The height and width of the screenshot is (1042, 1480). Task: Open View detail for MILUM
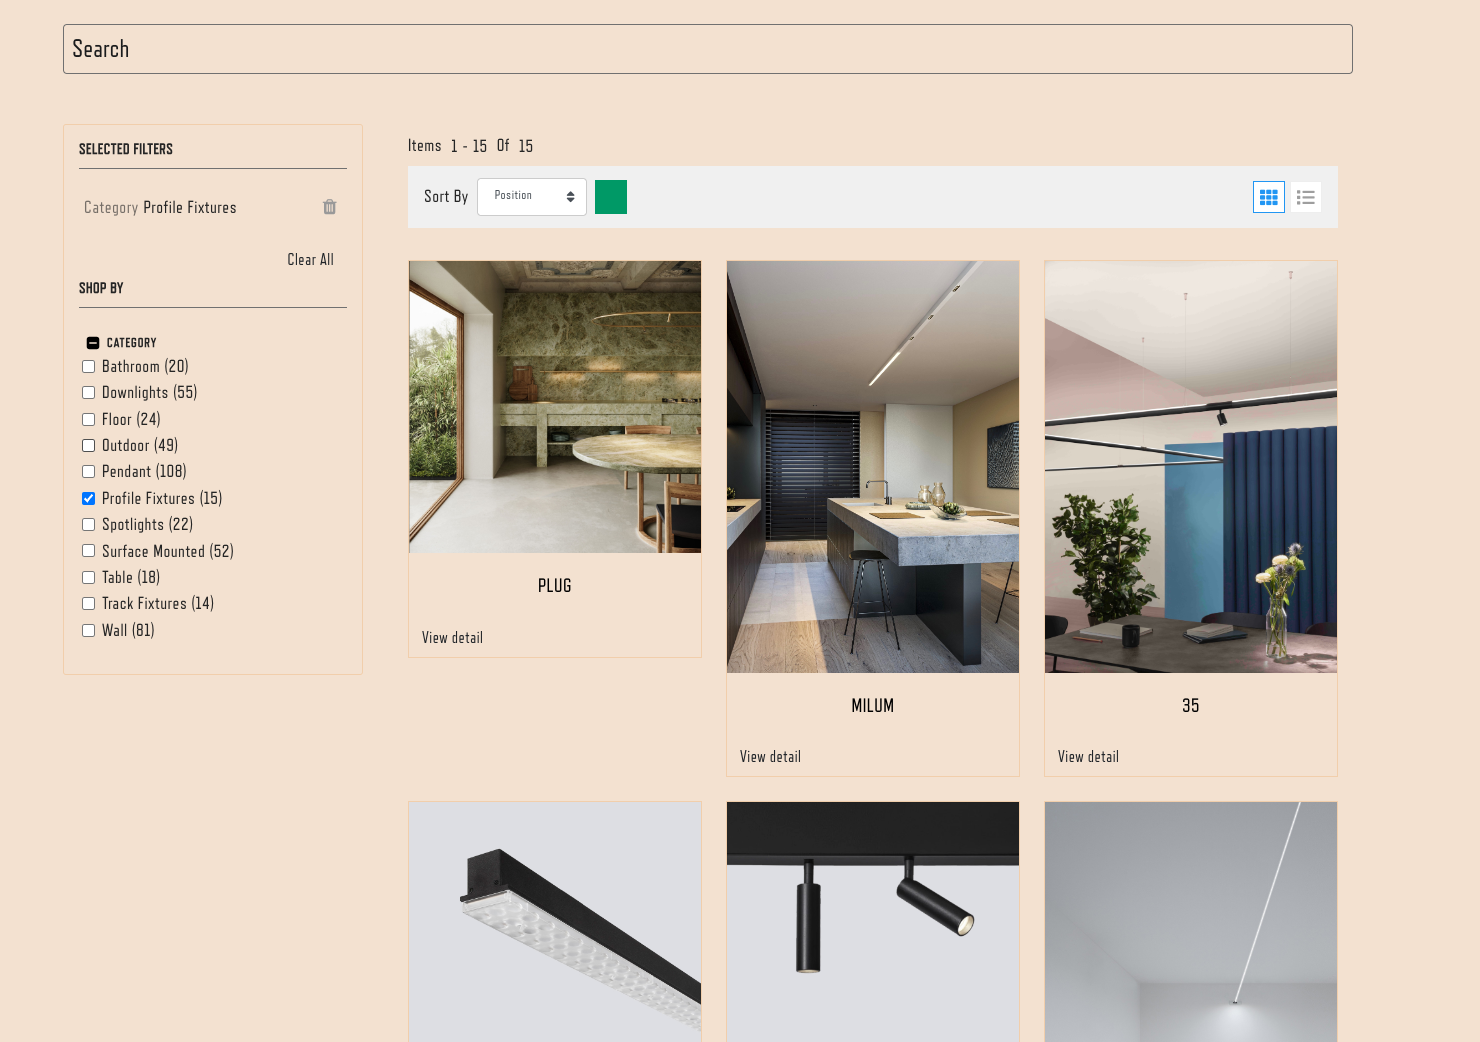point(770,757)
